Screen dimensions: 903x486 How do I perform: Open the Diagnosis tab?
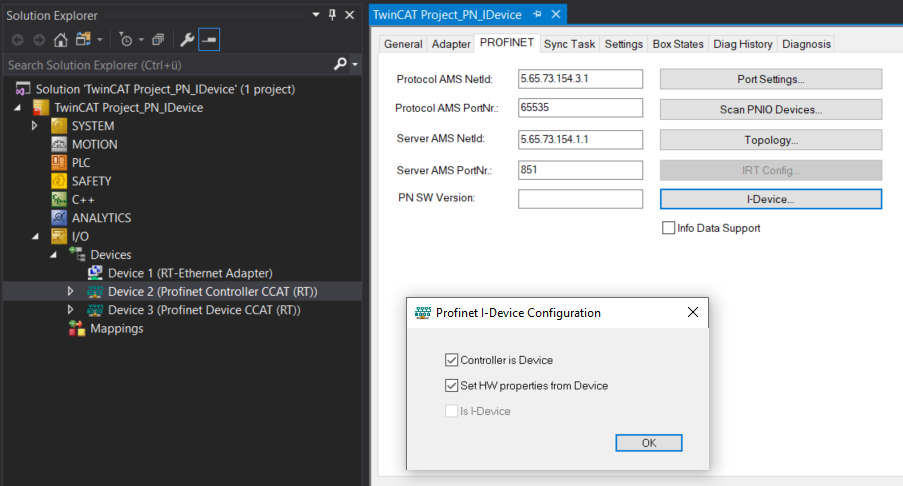806,44
